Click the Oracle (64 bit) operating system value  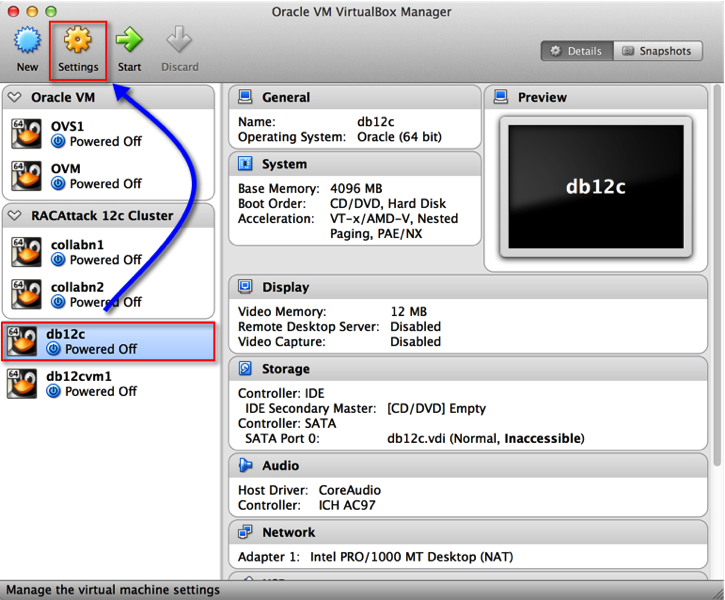(399, 137)
